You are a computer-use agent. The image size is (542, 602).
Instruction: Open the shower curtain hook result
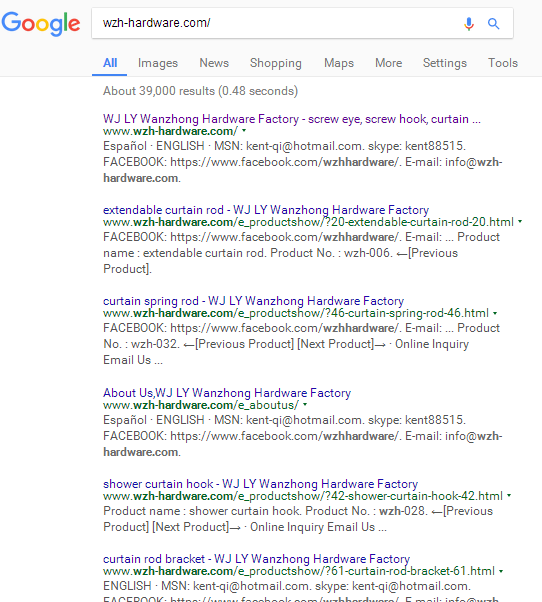pos(260,484)
